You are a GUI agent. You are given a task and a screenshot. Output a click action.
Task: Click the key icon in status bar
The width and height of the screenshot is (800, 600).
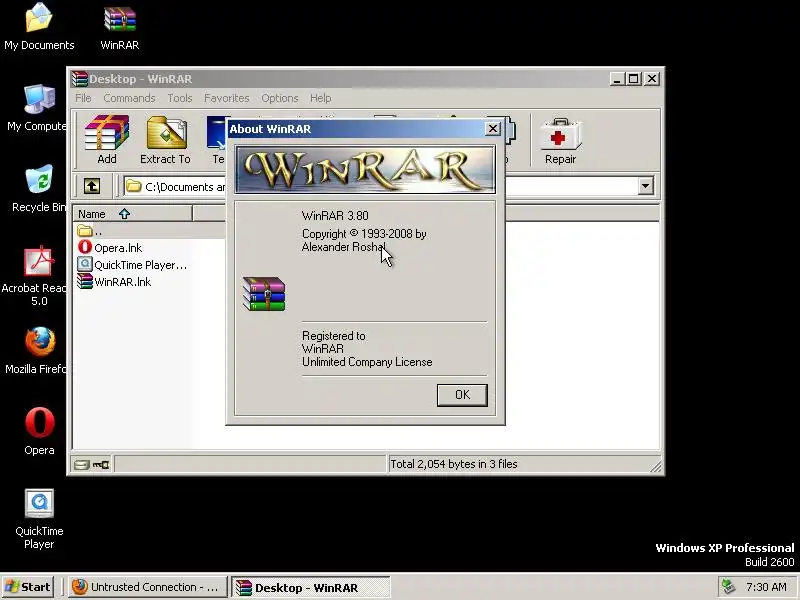click(x=101, y=464)
